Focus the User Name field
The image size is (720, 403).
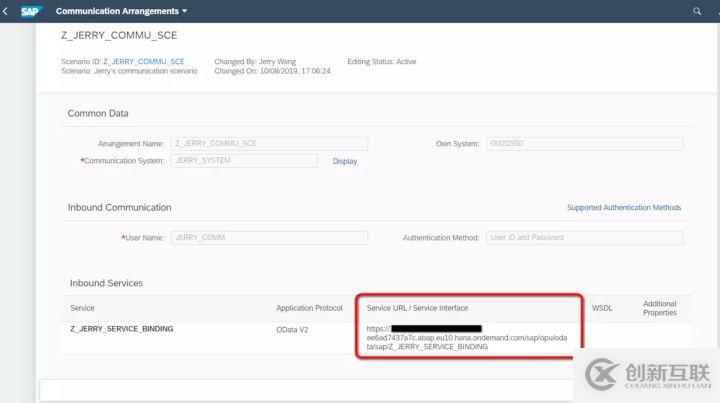269,238
